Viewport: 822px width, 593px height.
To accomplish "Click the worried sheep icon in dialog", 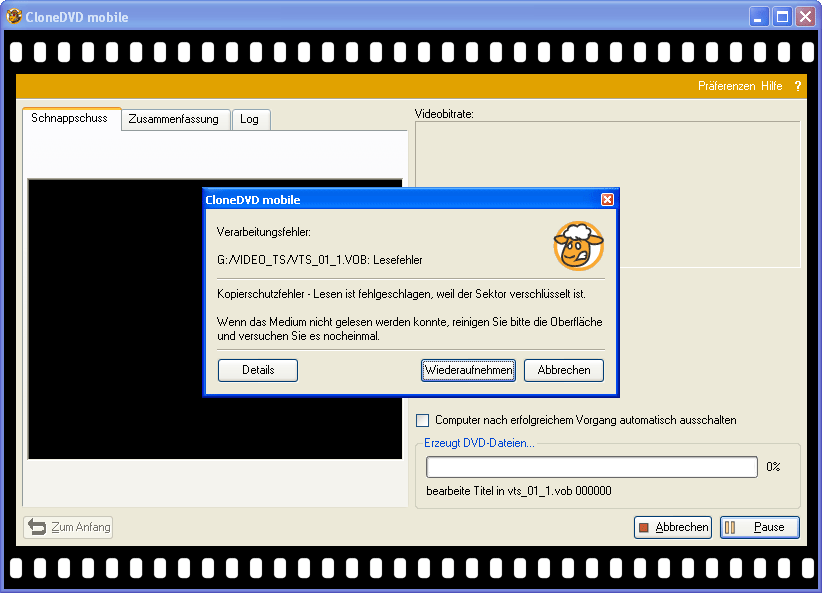I will coord(579,246).
